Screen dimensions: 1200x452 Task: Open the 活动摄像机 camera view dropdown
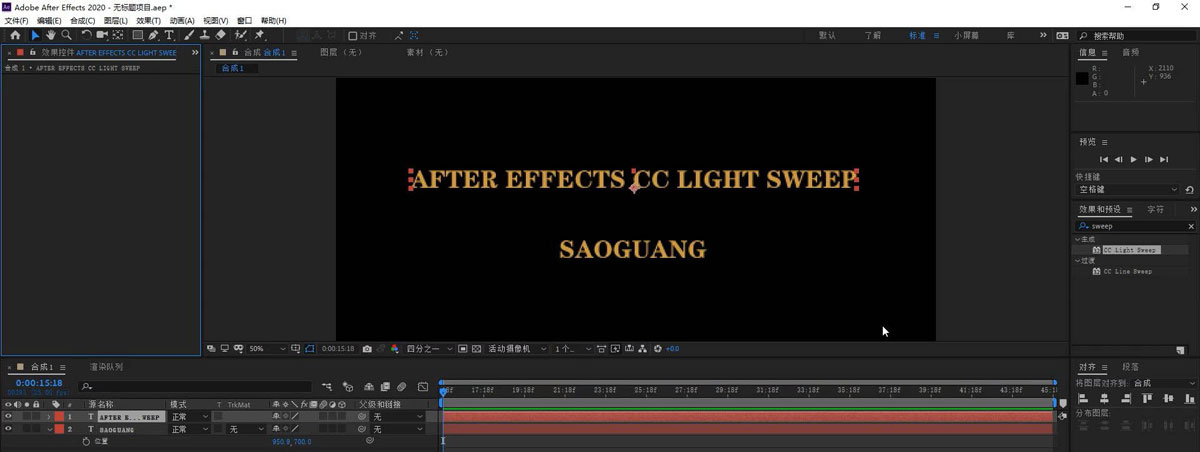517,349
